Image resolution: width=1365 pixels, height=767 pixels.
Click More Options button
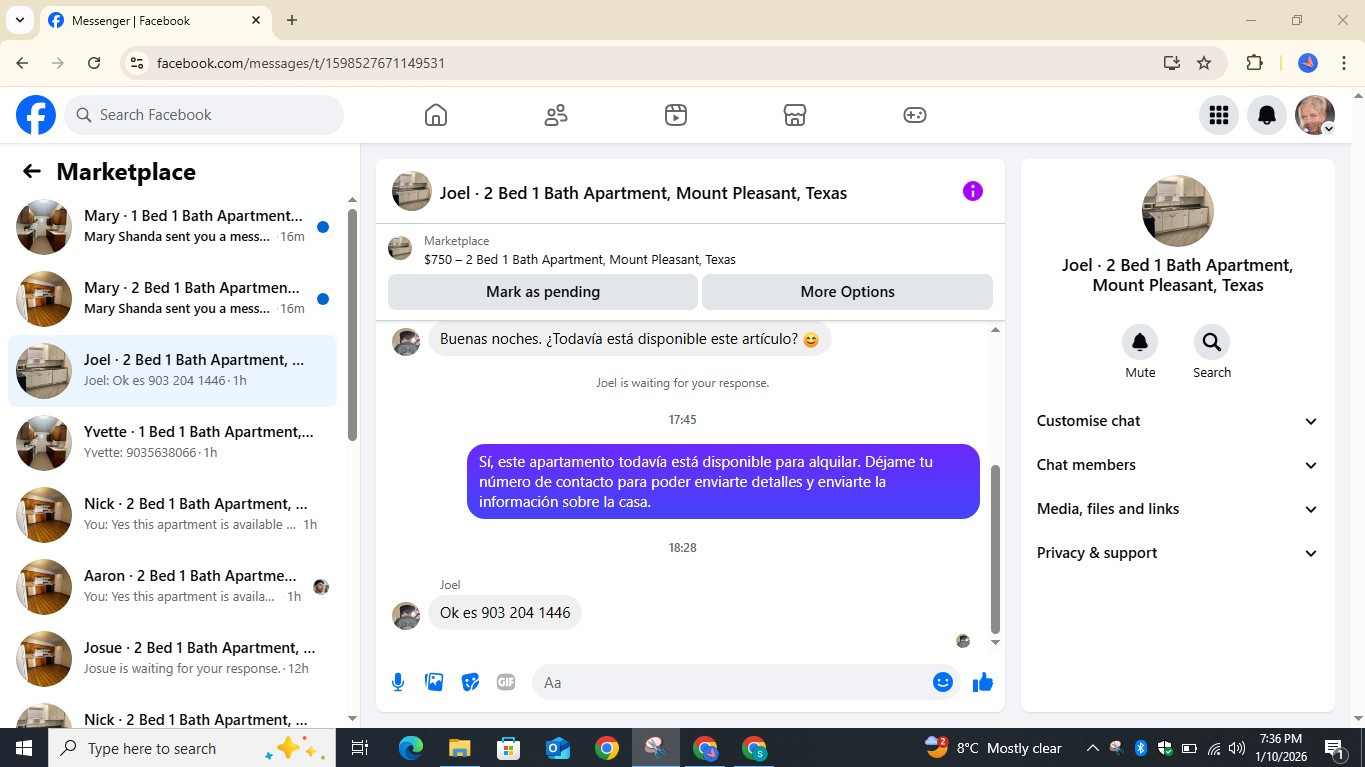click(x=847, y=292)
